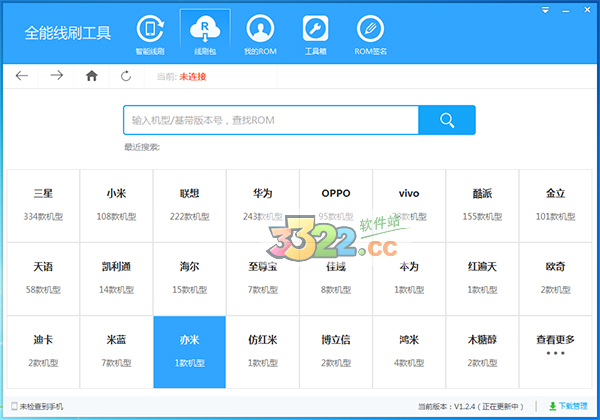Screen dimensions: 600x420
Task: Select the 小米 brand tile
Action: point(116,202)
